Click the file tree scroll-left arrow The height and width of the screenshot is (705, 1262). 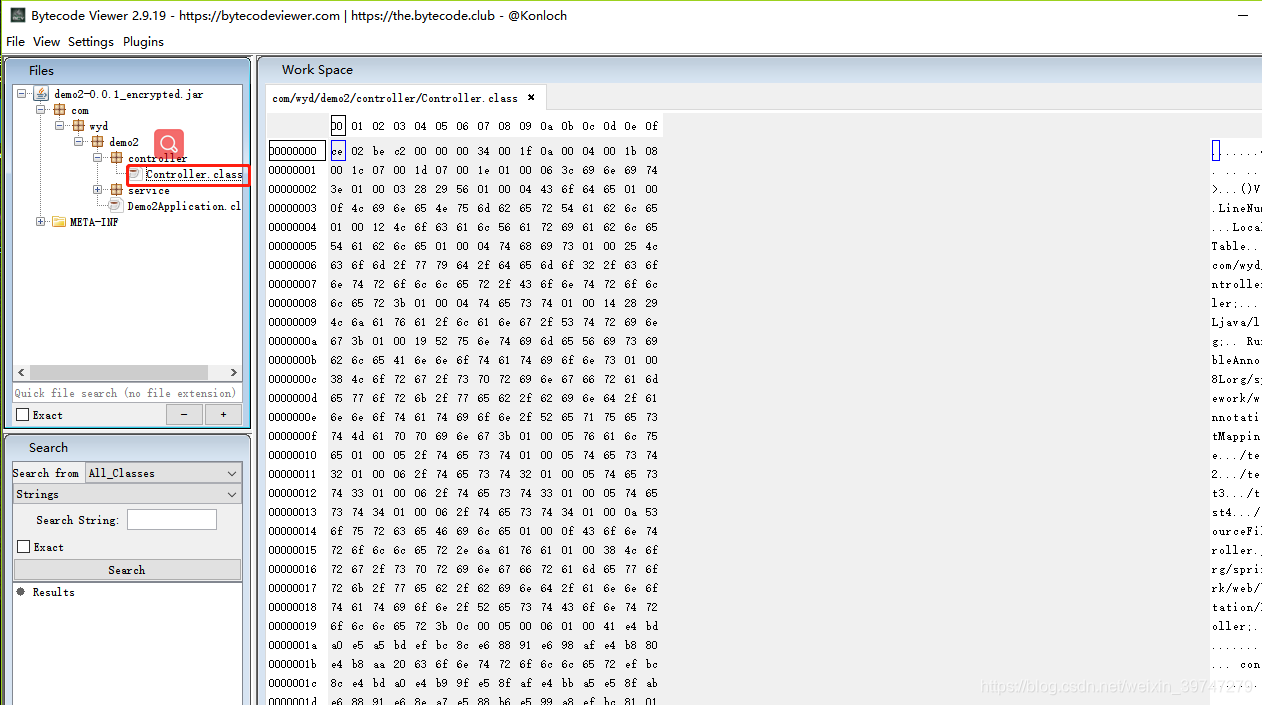pos(20,372)
